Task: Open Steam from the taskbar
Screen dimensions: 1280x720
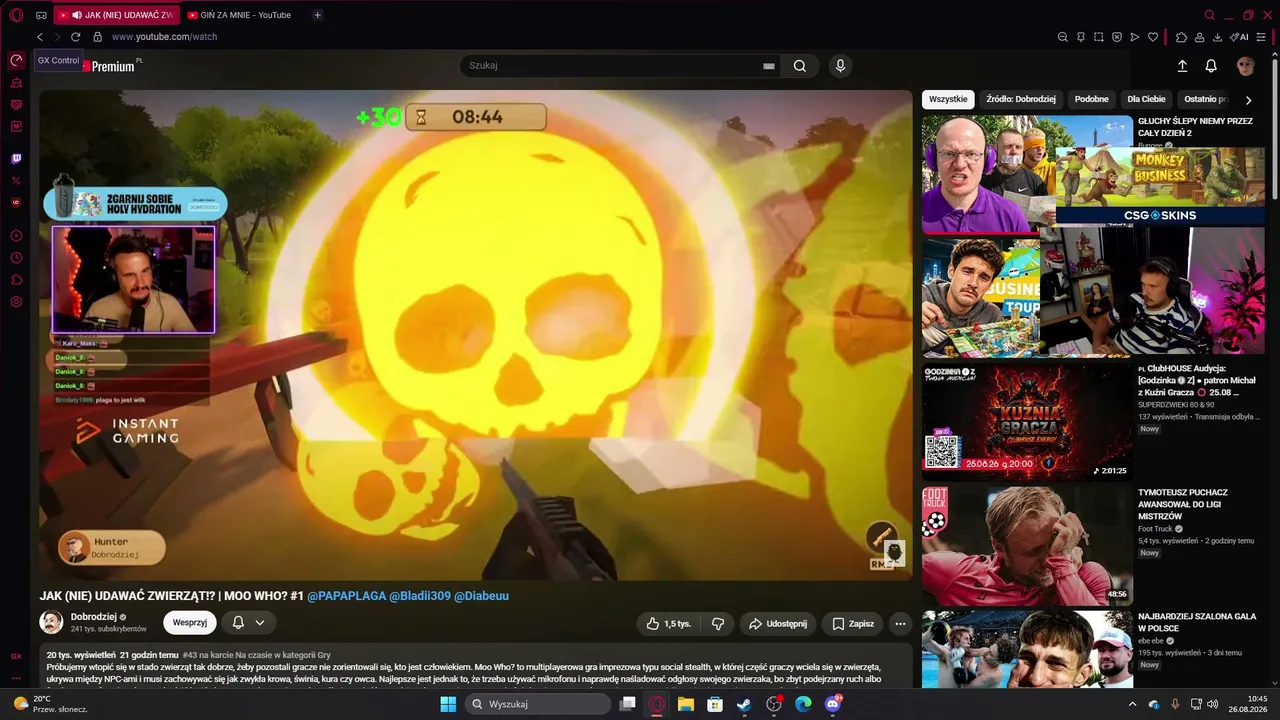Action: [744, 704]
